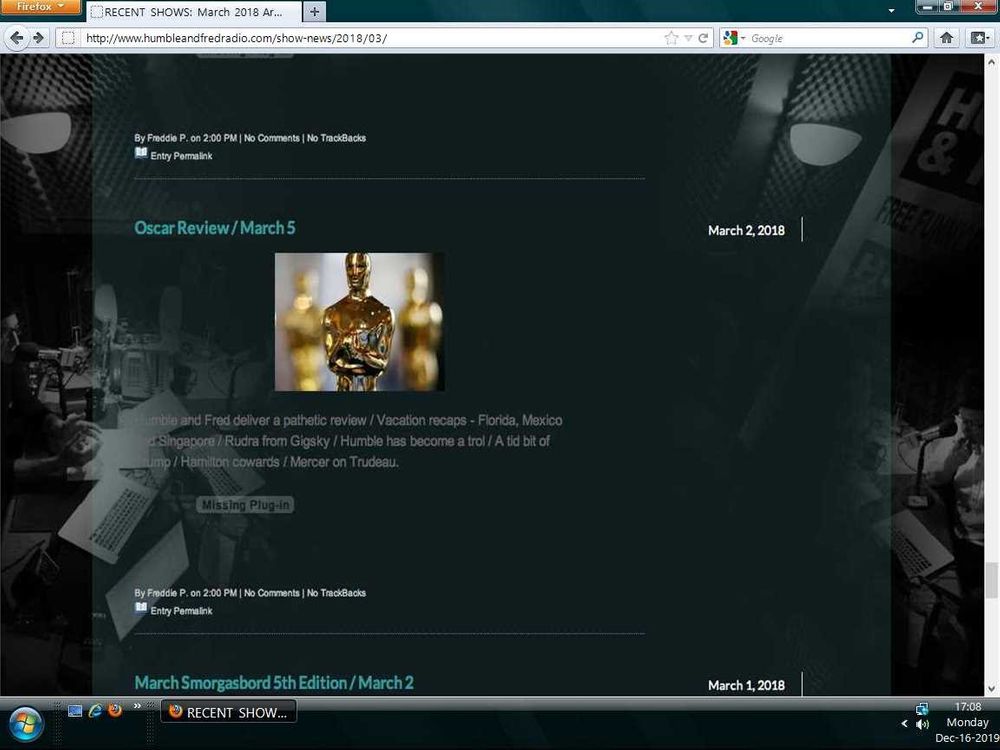
Task: Select the RECENT SHOWS March 2018 tab
Action: 190,12
